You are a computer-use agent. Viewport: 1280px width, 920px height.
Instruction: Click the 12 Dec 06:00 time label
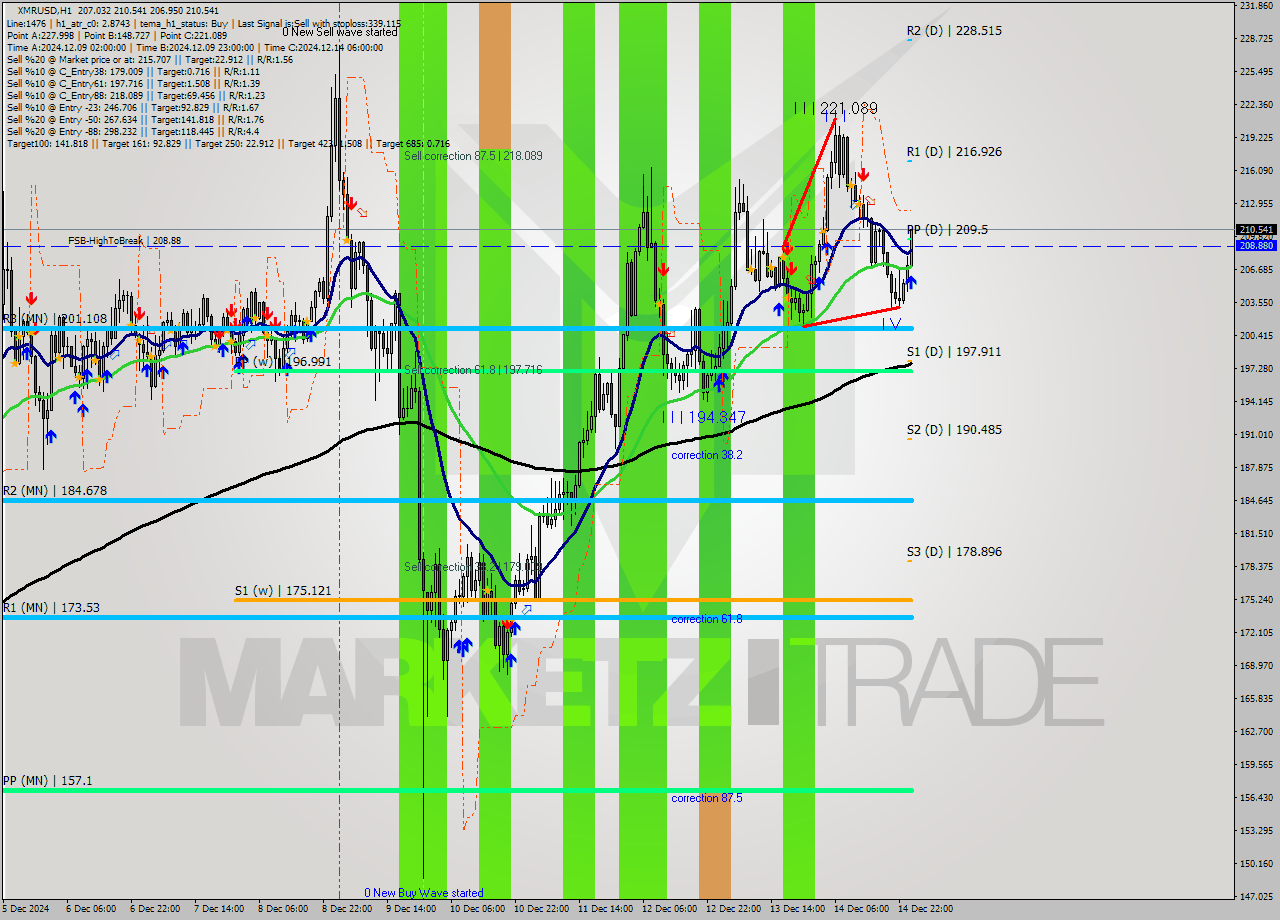(670, 909)
